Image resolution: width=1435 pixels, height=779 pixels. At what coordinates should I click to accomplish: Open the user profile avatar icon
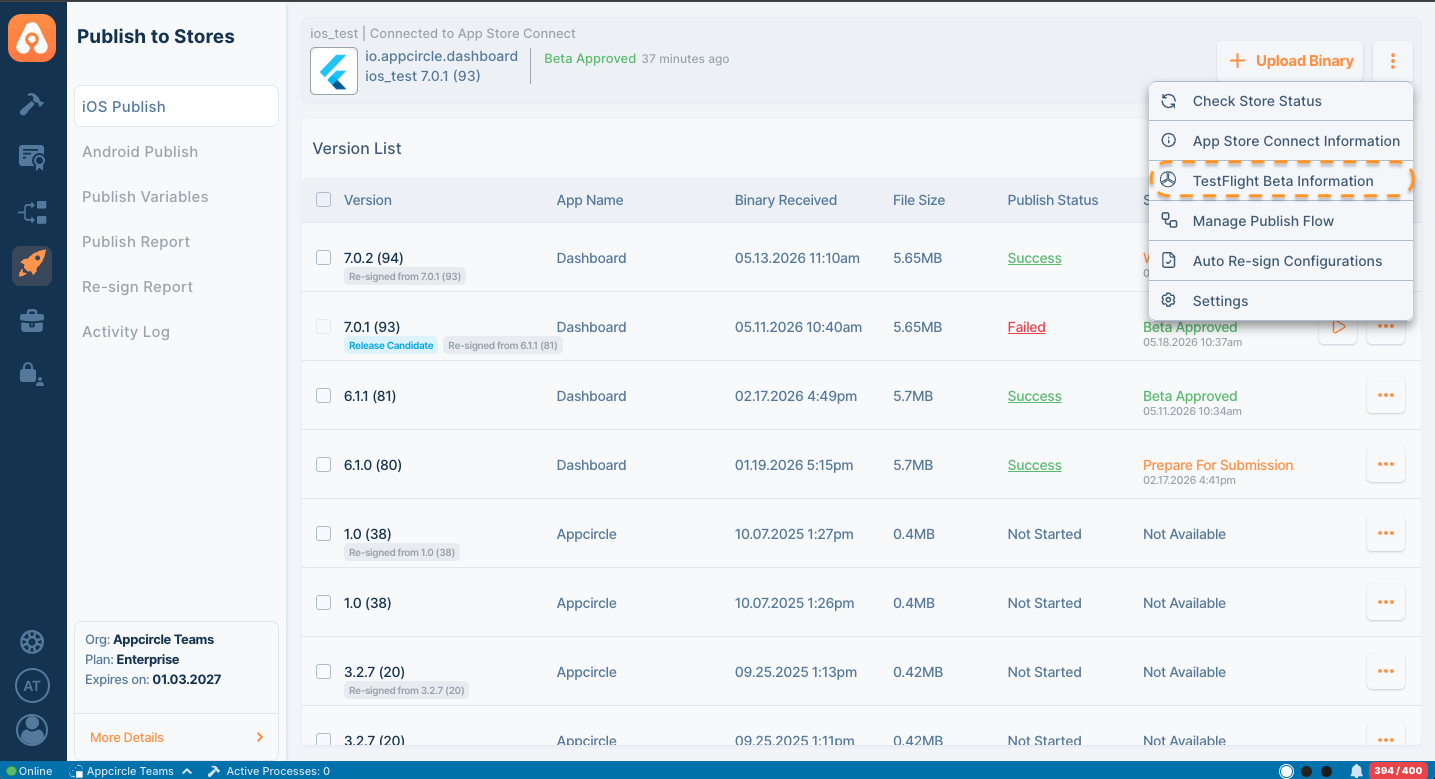pos(32,730)
